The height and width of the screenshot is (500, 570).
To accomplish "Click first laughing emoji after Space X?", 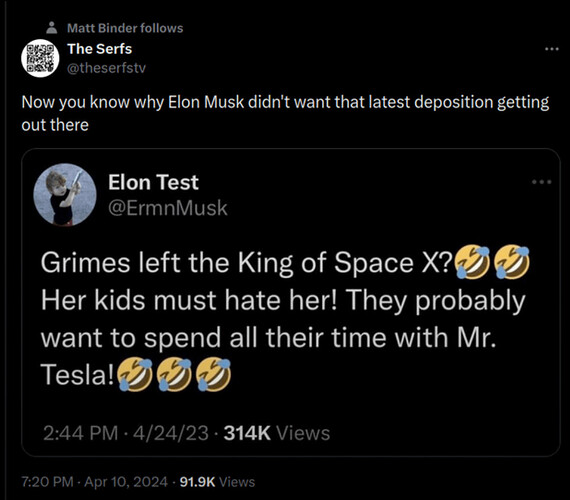I will (473, 261).
